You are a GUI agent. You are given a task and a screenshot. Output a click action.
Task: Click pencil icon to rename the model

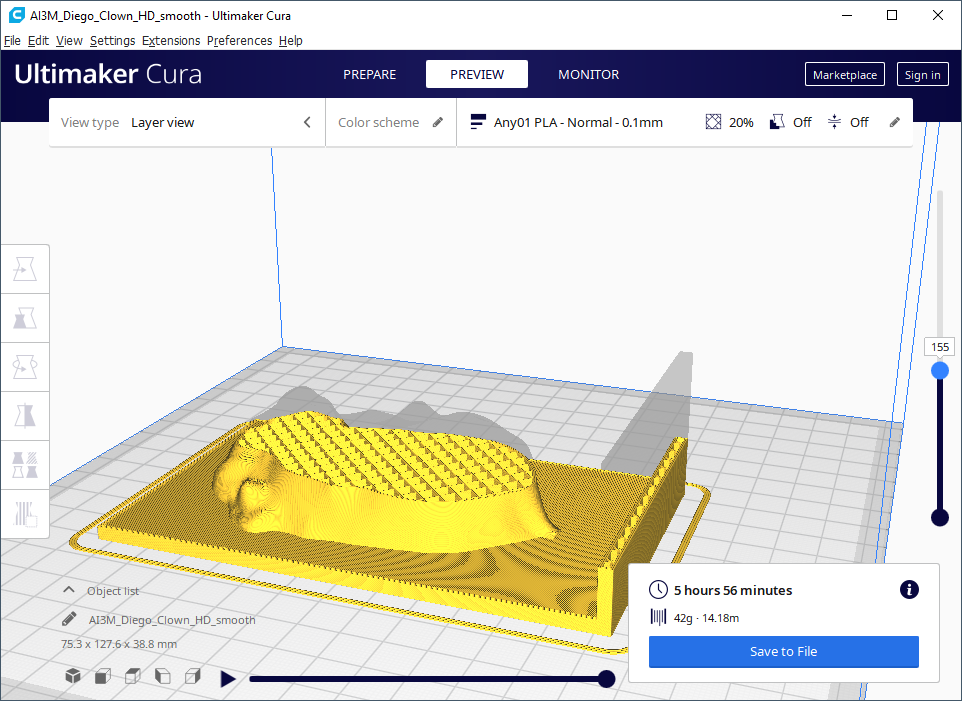coord(69,619)
